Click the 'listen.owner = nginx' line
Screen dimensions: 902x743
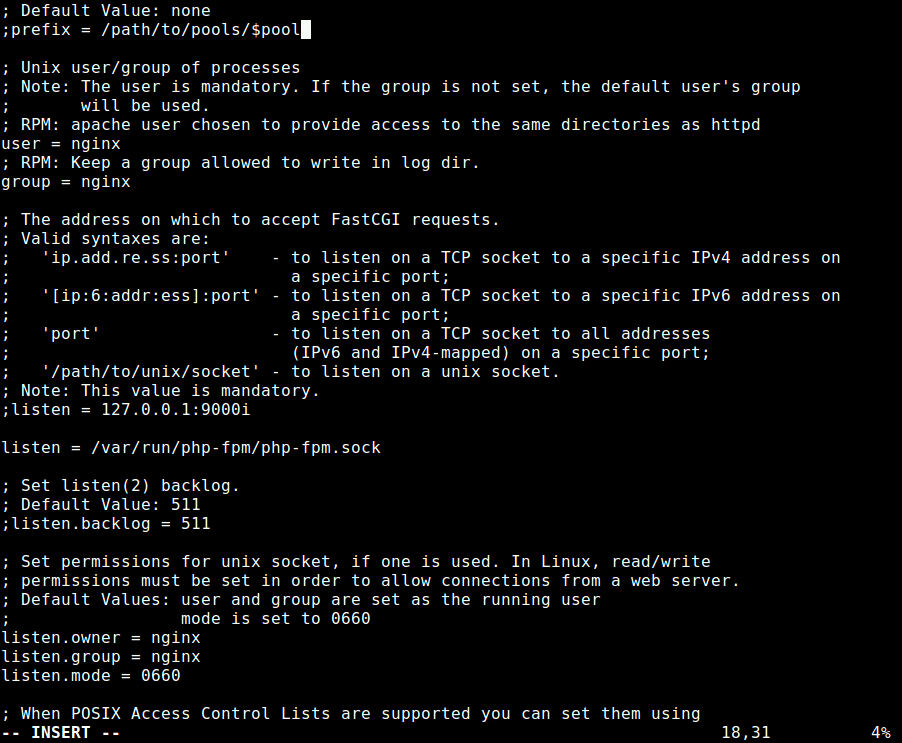click(x=101, y=637)
